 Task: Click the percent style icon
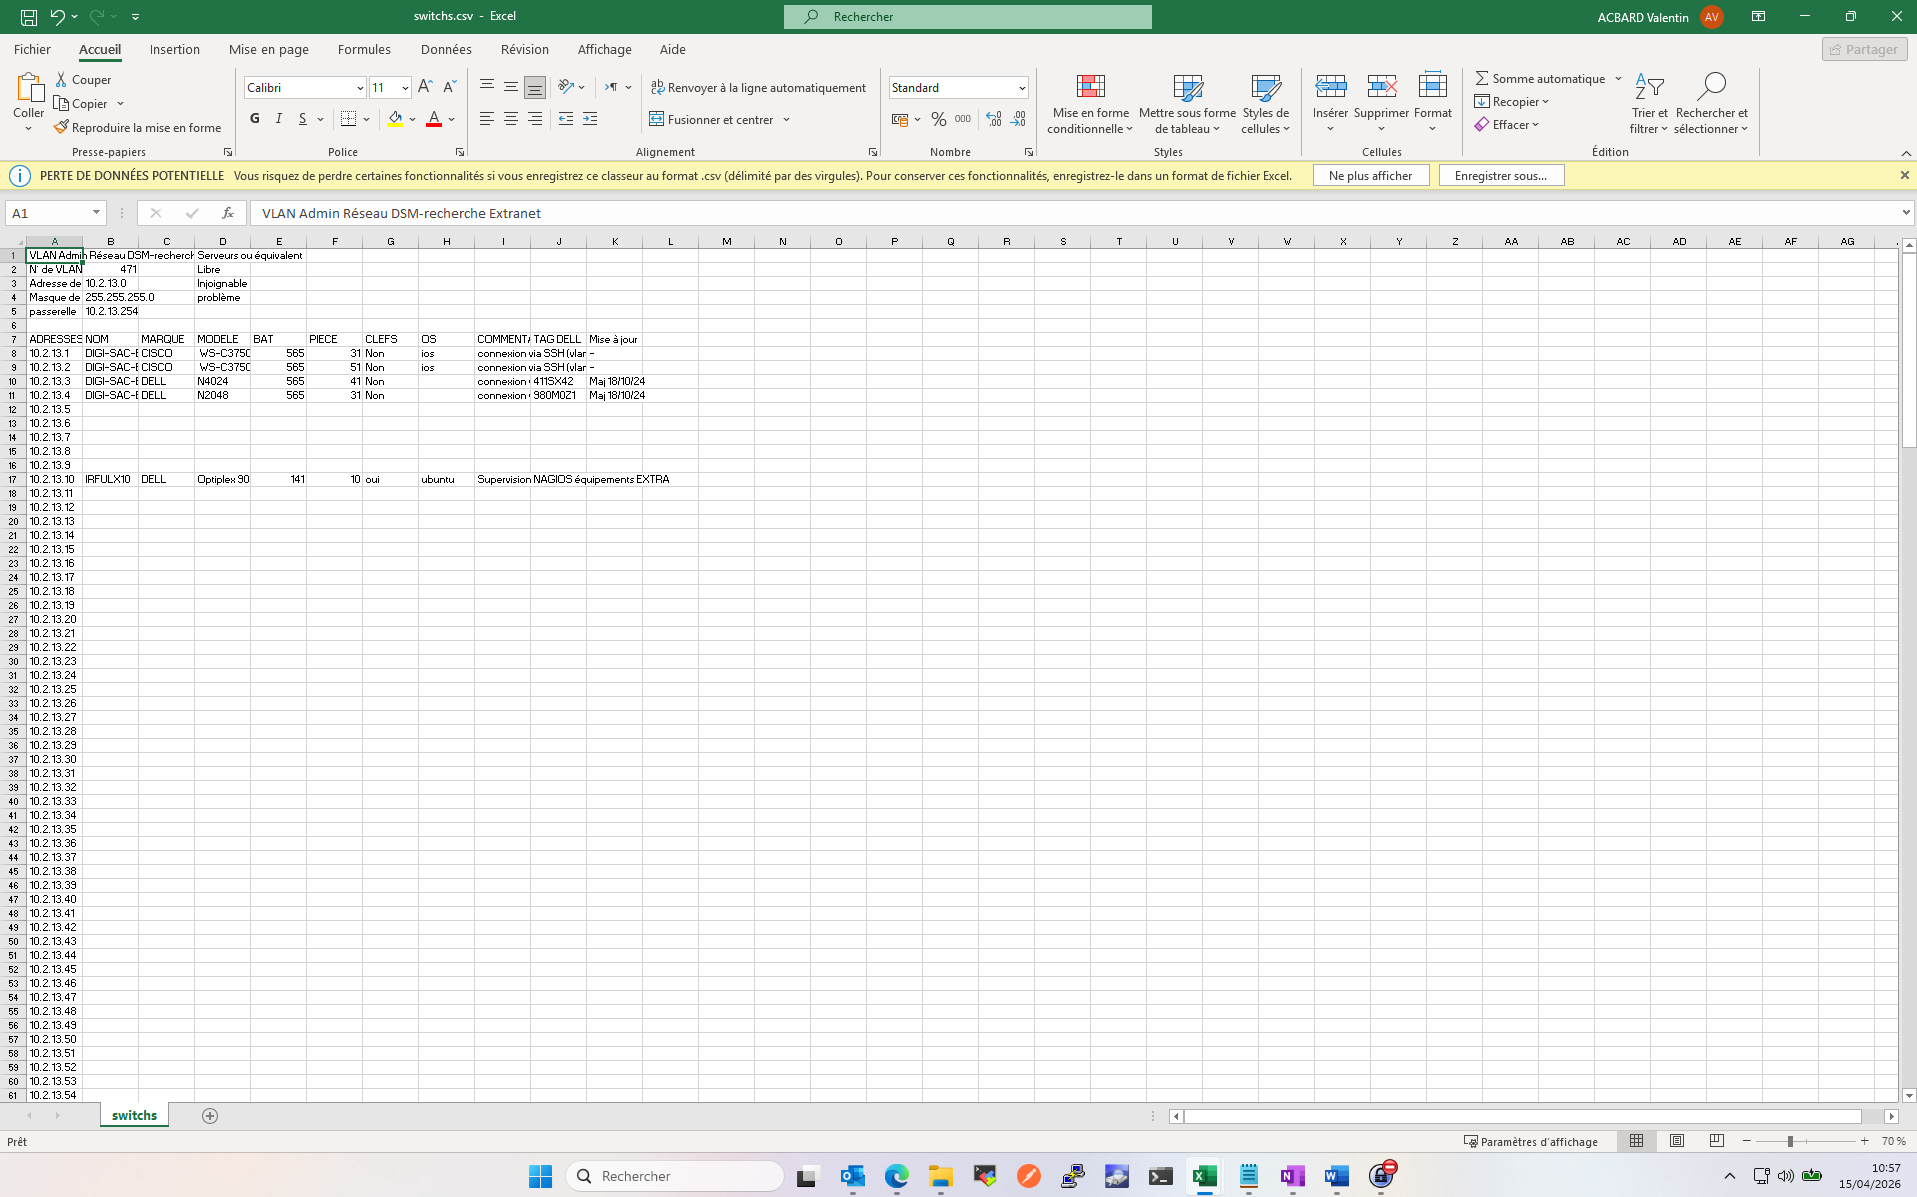tap(938, 119)
